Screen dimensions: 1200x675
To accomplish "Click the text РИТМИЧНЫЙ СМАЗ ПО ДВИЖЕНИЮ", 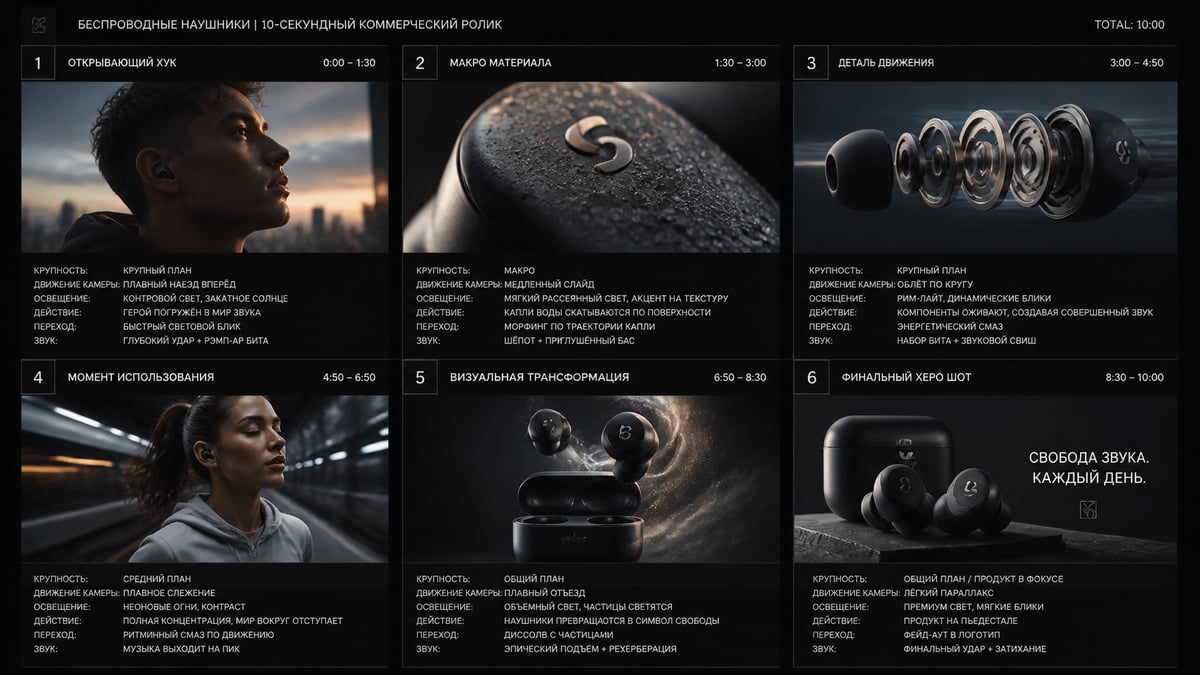I will (x=198, y=634).
